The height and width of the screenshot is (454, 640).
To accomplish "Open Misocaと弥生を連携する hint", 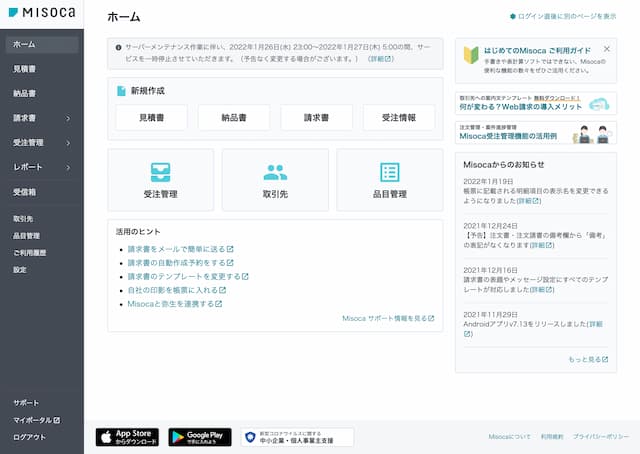I will coord(175,304).
